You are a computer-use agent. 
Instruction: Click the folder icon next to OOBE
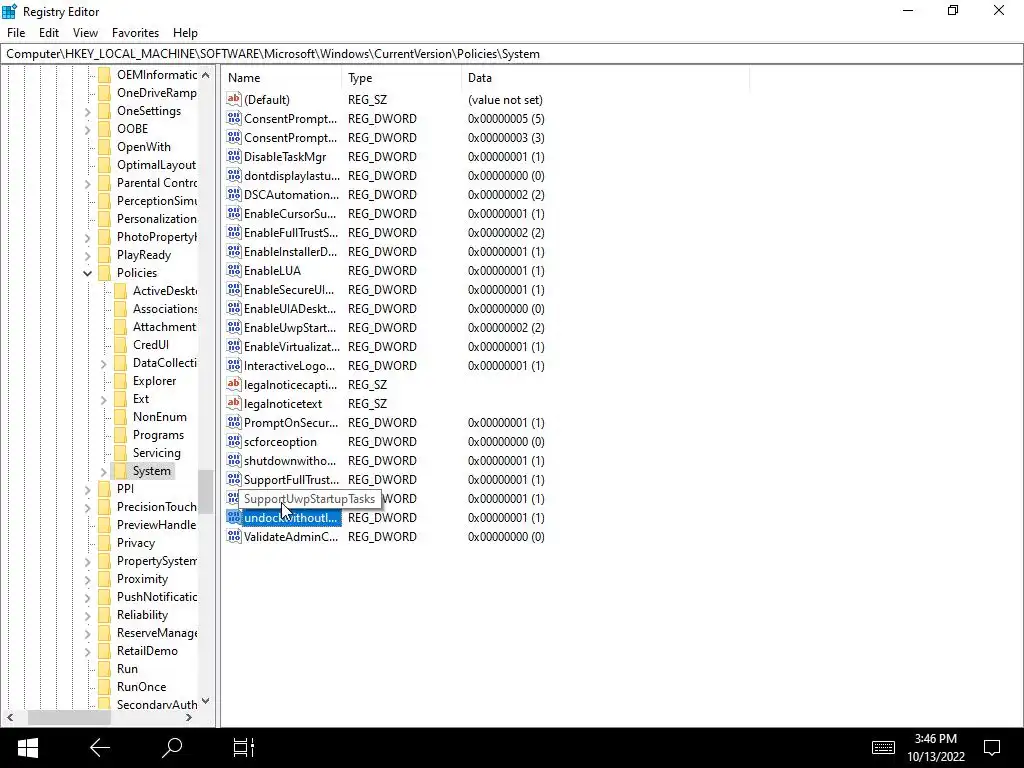pyautogui.click(x=104, y=129)
